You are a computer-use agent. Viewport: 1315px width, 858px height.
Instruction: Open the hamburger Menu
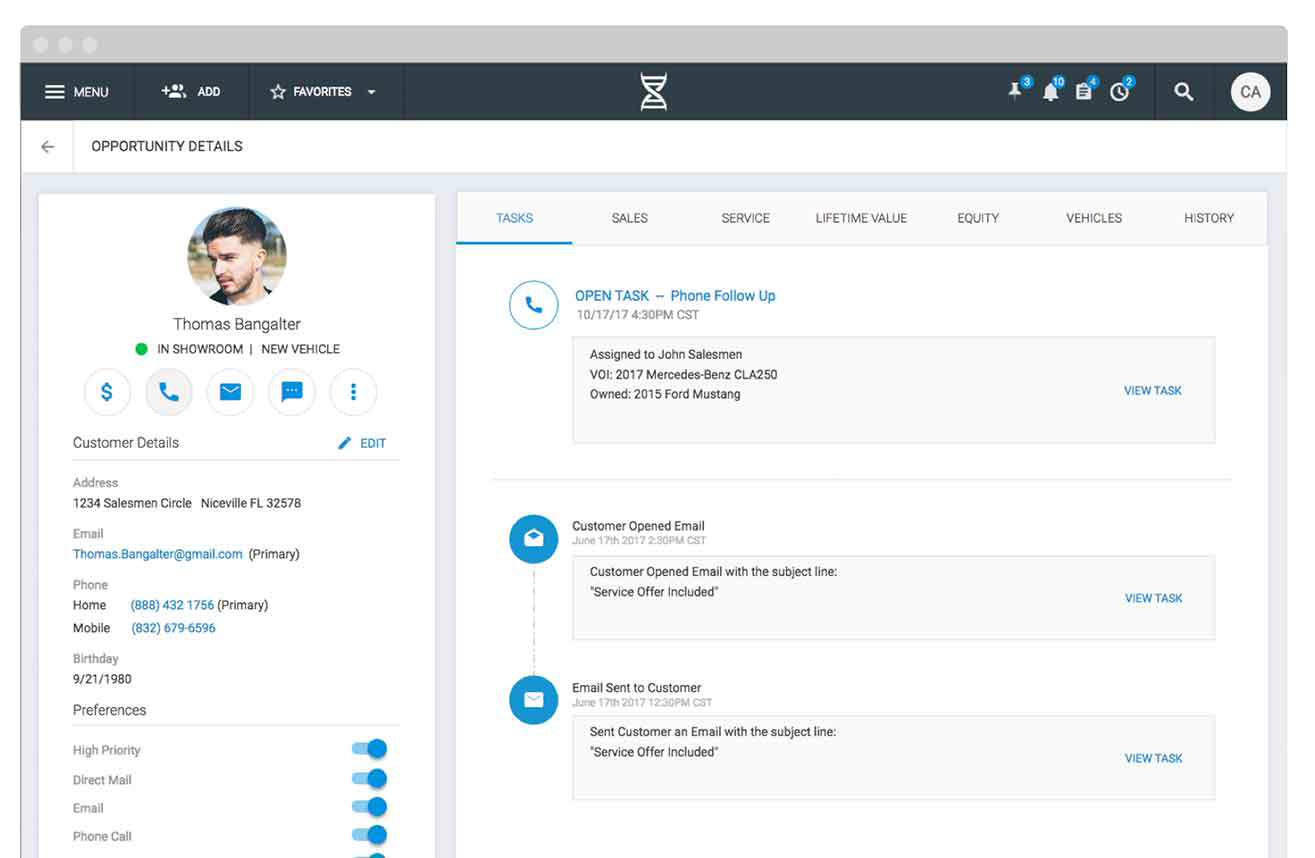77,92
